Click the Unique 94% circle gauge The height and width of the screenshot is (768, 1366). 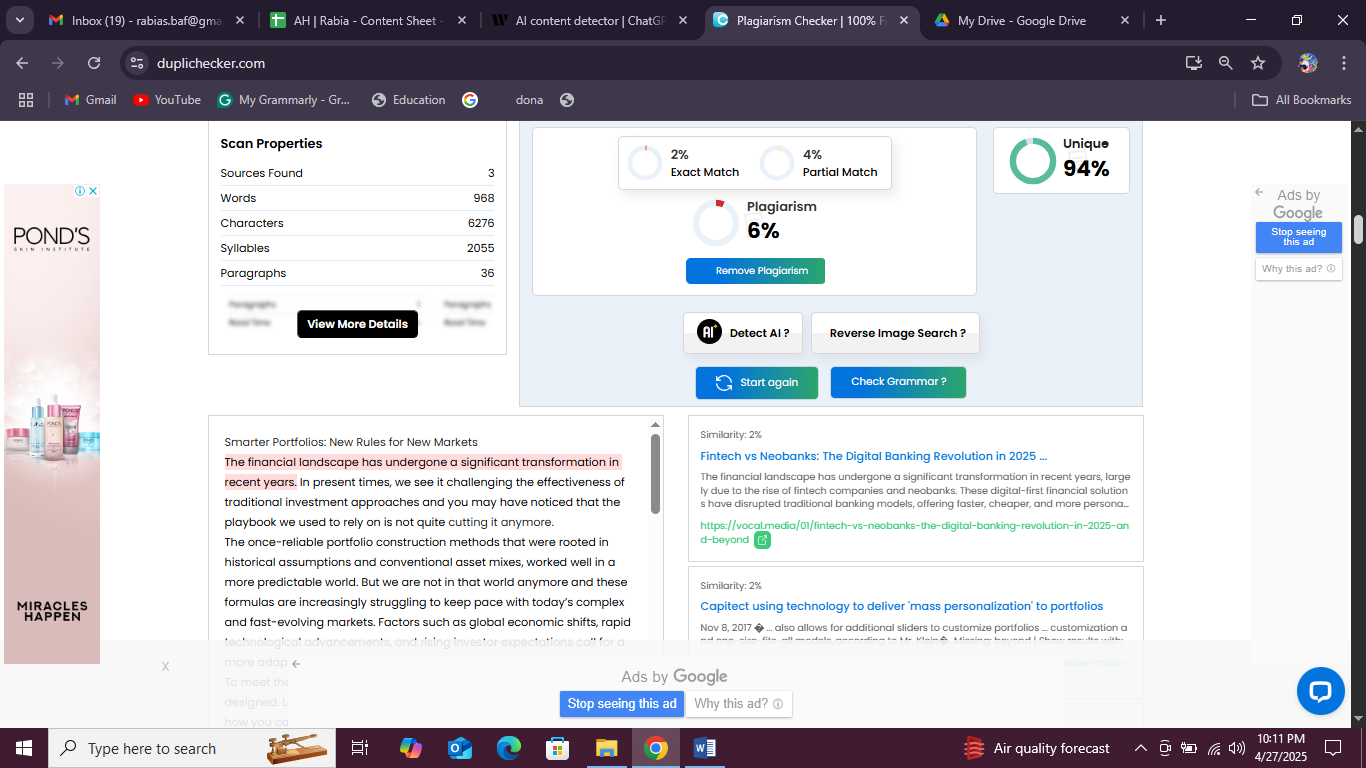click(x=1032, y=161)
